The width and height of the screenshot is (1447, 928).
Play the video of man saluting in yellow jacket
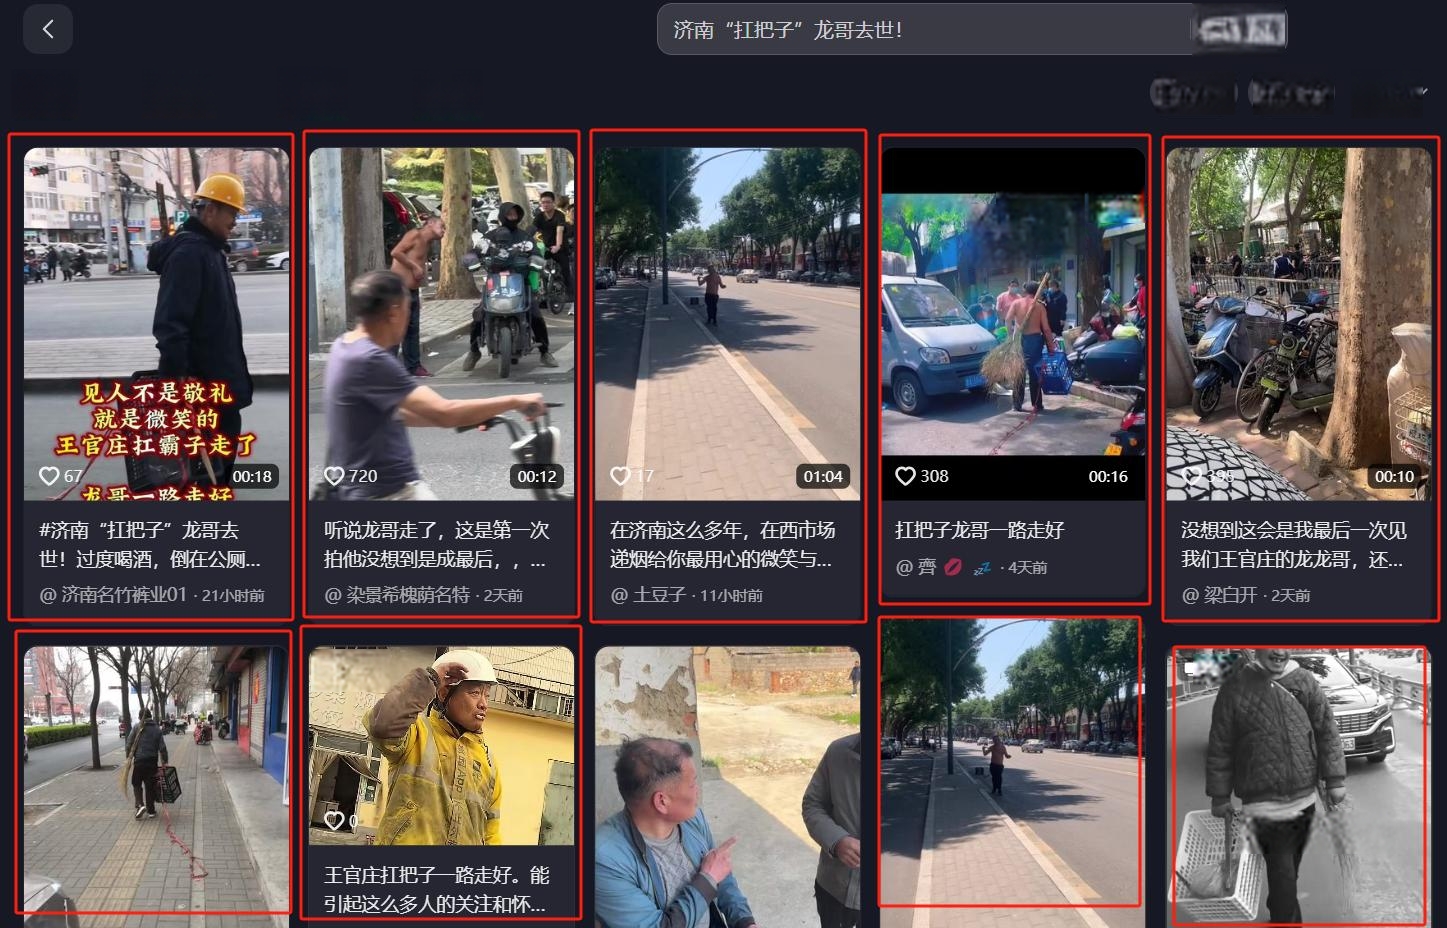[442, 746]
